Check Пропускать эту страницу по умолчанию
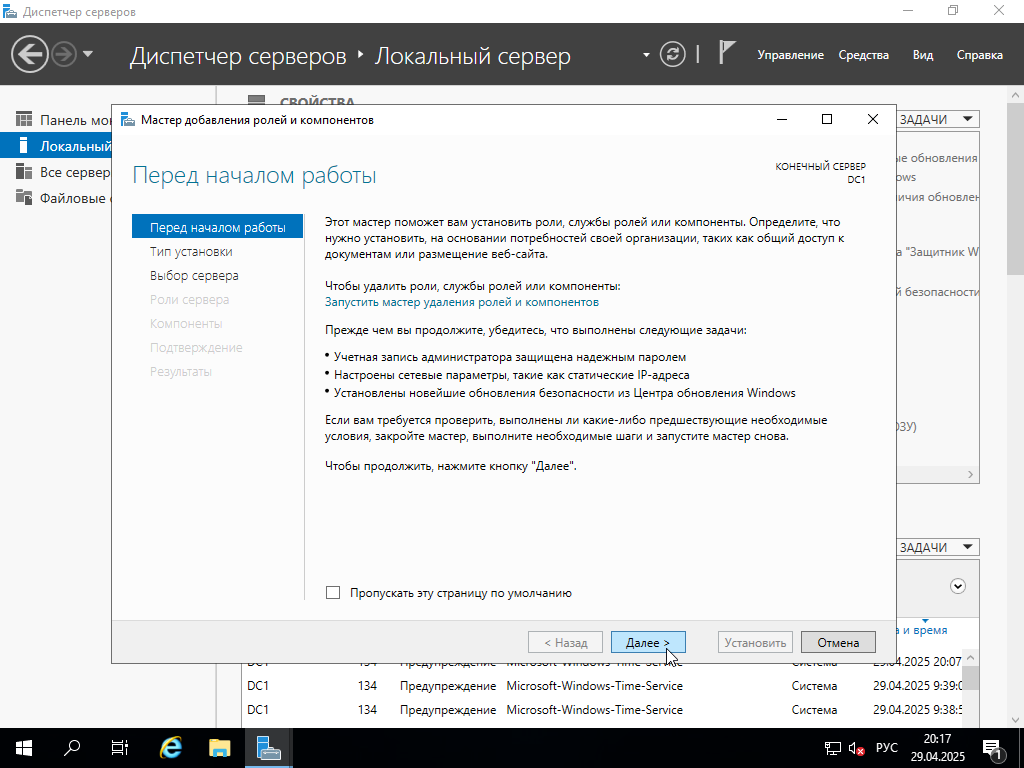This screenshot has width=1024, height=768. coord(333,593)
